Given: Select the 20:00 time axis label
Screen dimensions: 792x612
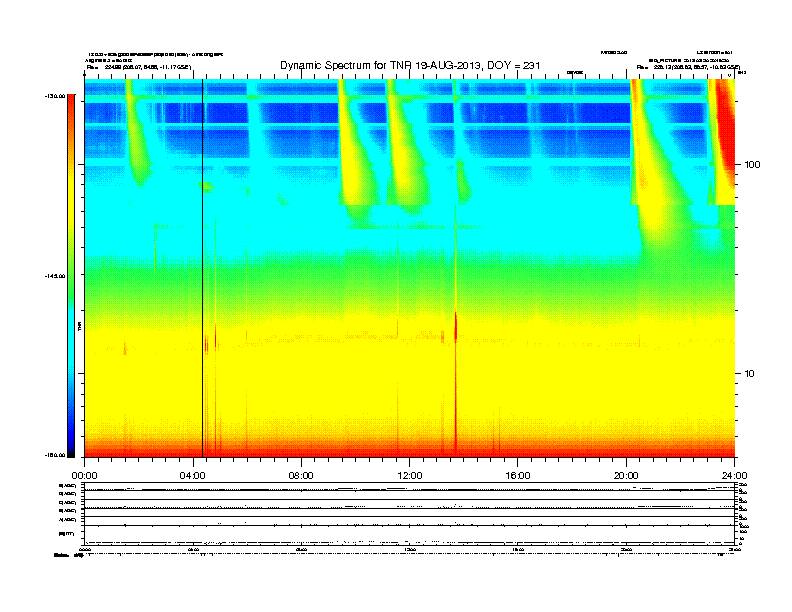Looking at the screenshot, I should coord(626,476).
